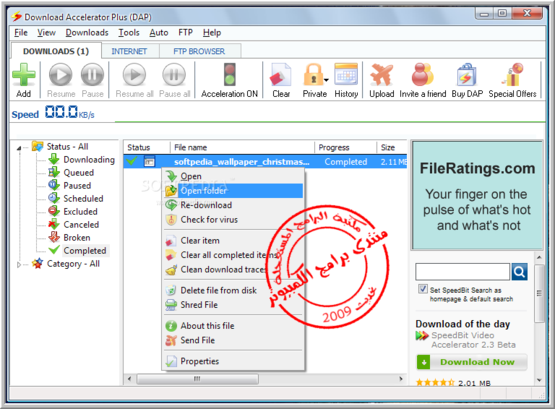555x409 pixels.
Task: Toggle the Acceleration ON traffic light
Action: (x=230, y=74)
